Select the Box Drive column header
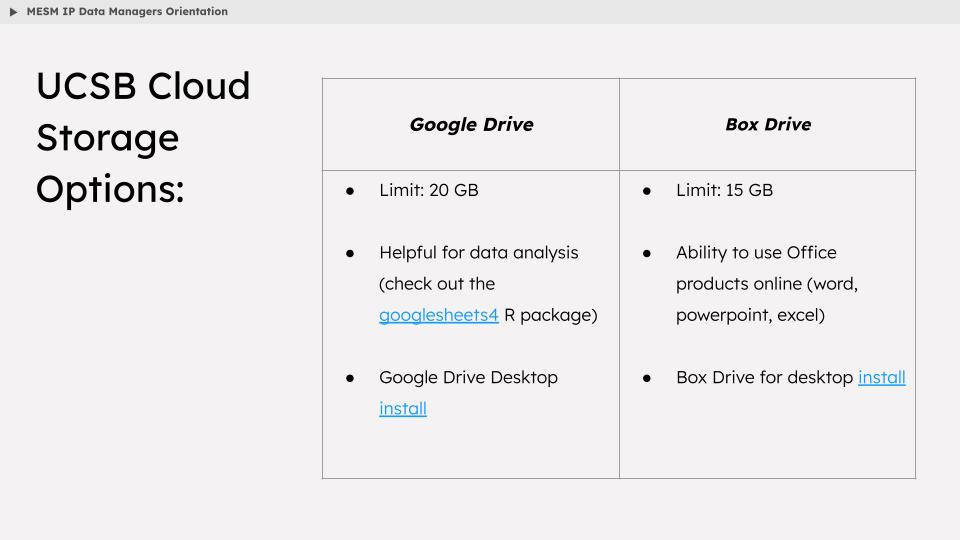This screenshot has height=540, width=960. click(768, 124)
